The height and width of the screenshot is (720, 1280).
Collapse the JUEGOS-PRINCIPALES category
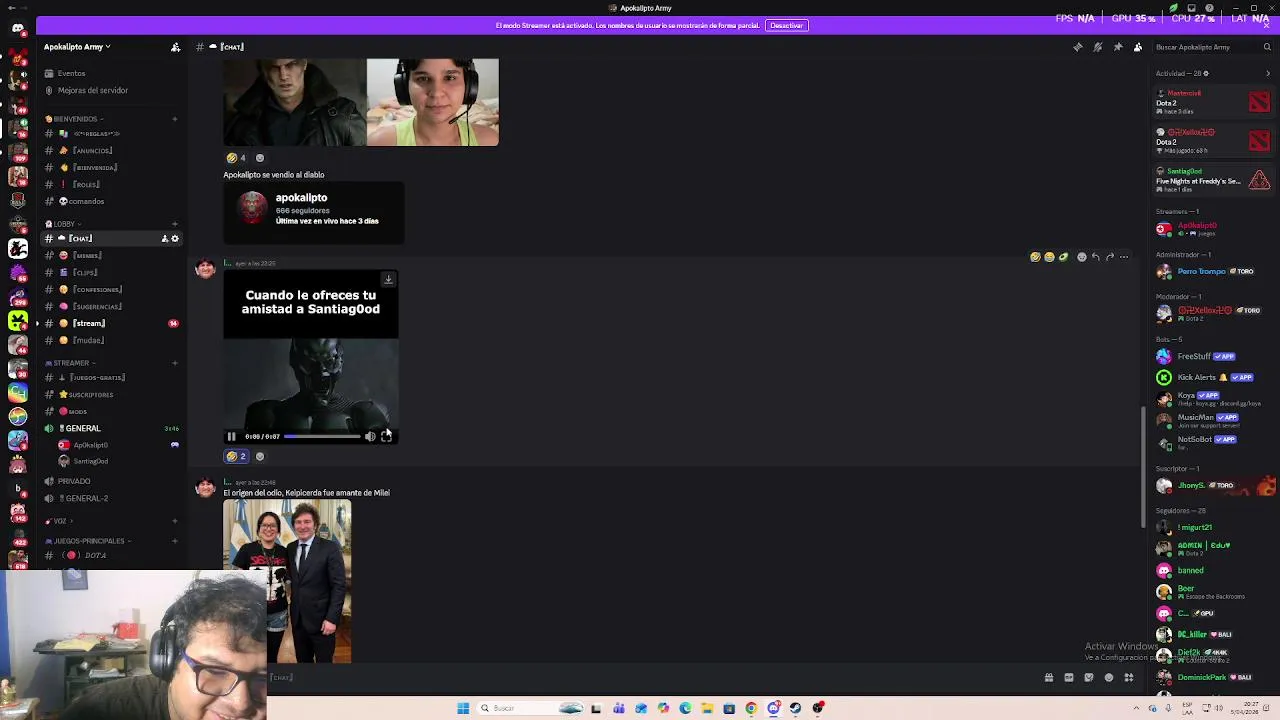click(88, 541)
